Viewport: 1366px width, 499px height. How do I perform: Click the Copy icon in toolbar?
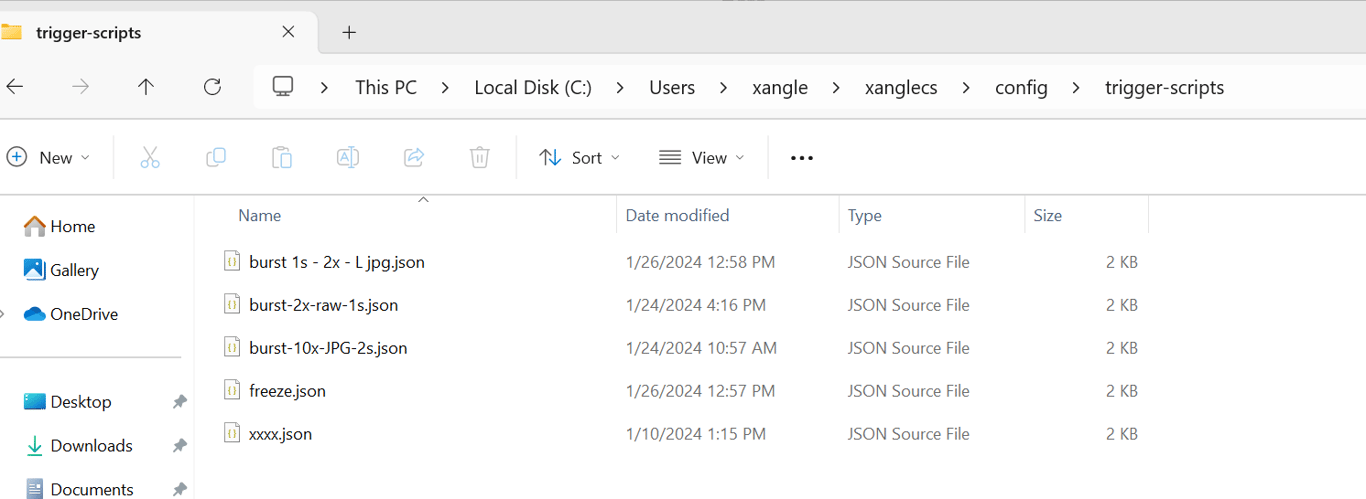click(215, 157)
